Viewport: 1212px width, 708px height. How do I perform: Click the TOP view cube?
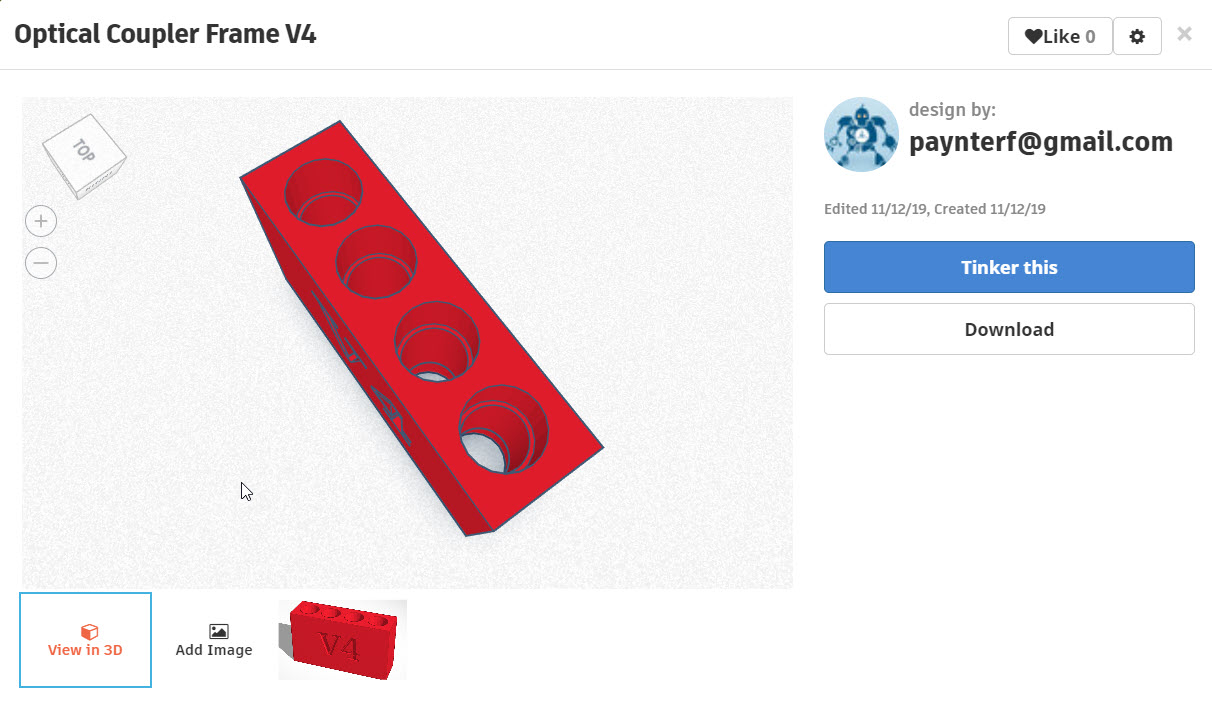point(84,155)
